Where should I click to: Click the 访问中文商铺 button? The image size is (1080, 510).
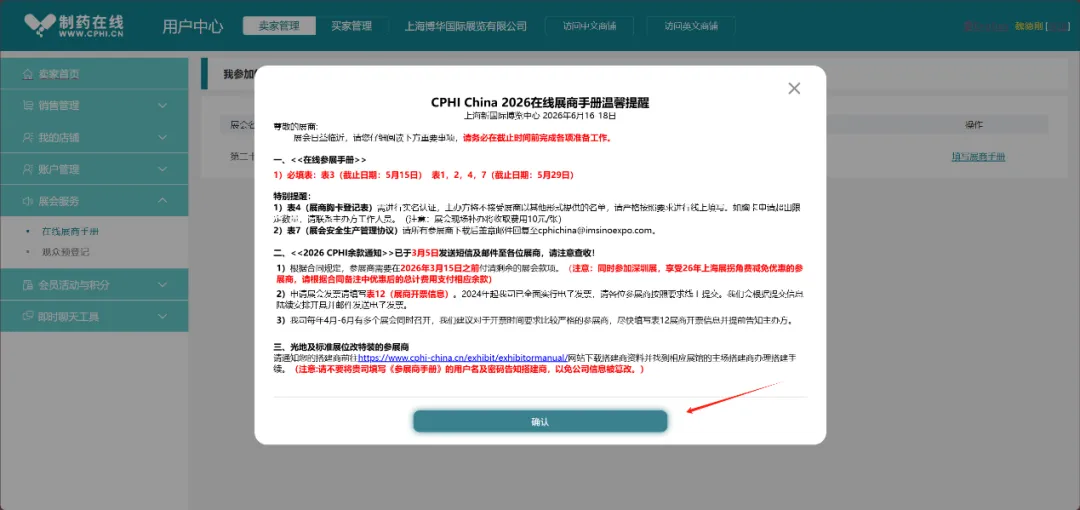(x=589, y=26)
